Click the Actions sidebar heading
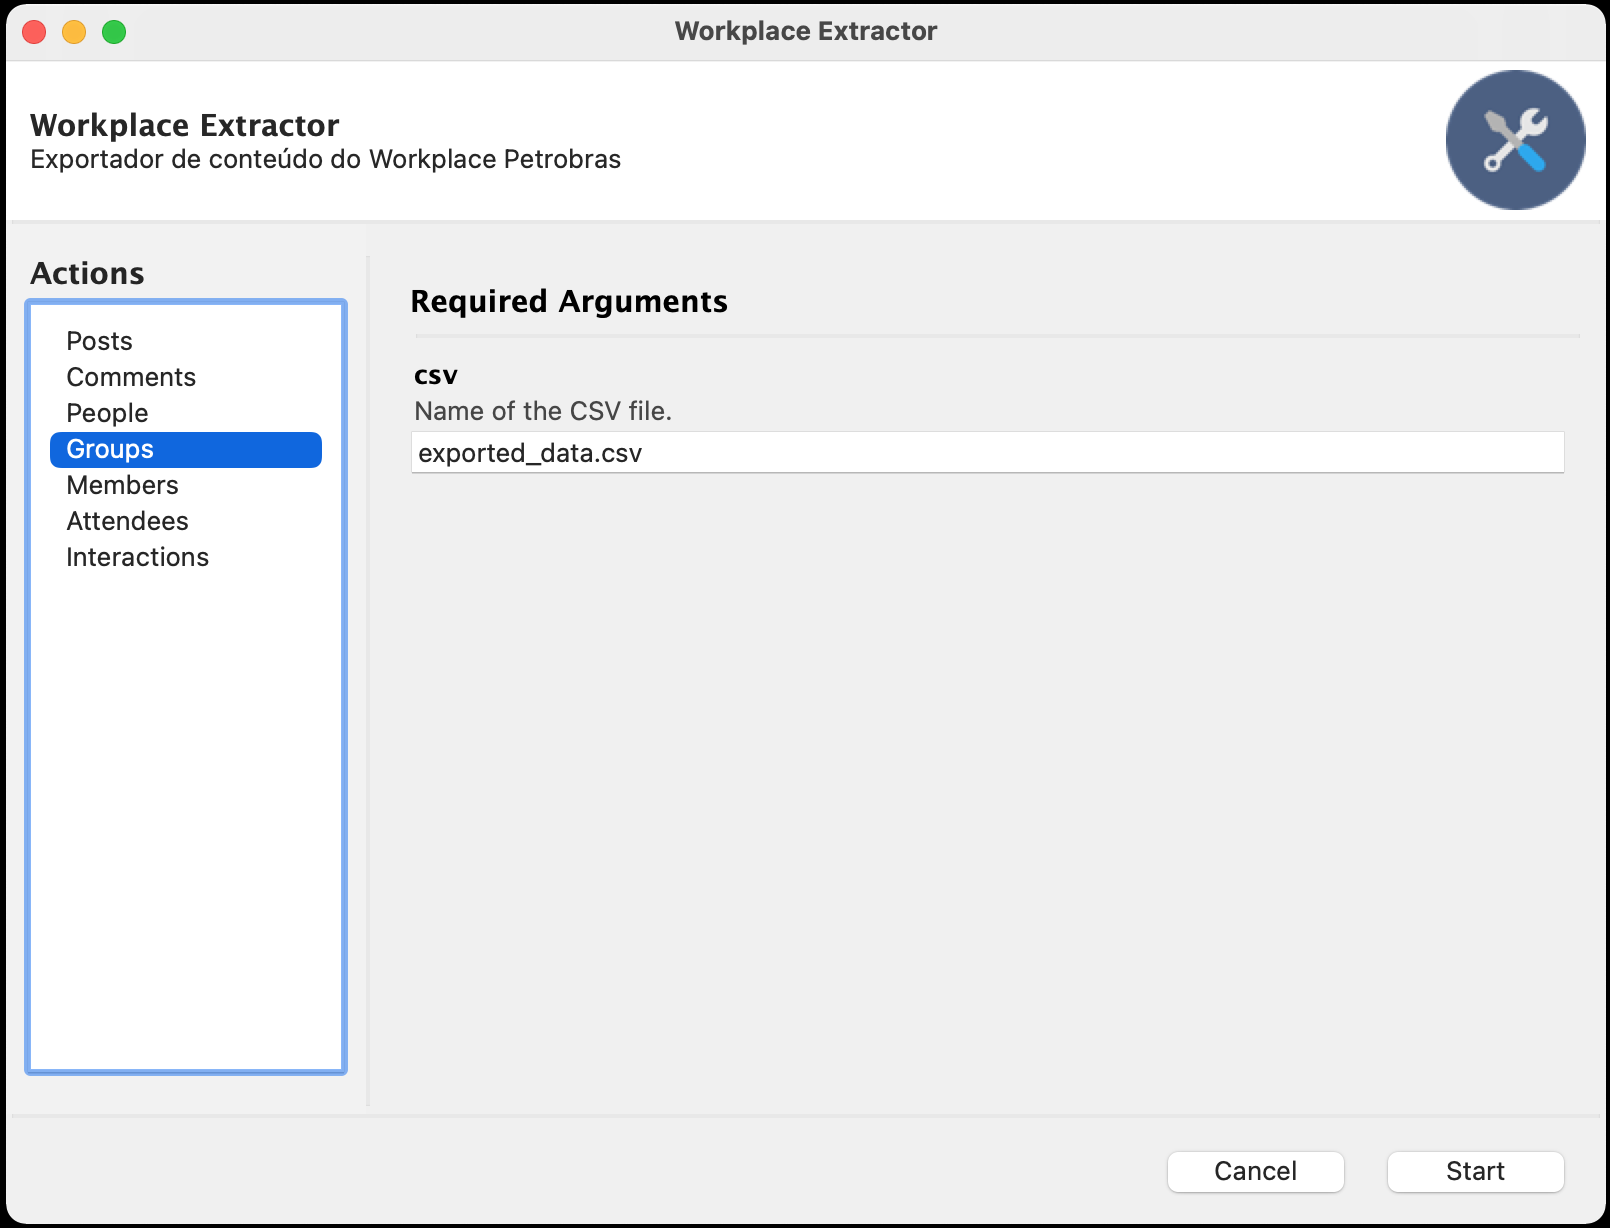1610x1228 pixels. coord(87,273)
